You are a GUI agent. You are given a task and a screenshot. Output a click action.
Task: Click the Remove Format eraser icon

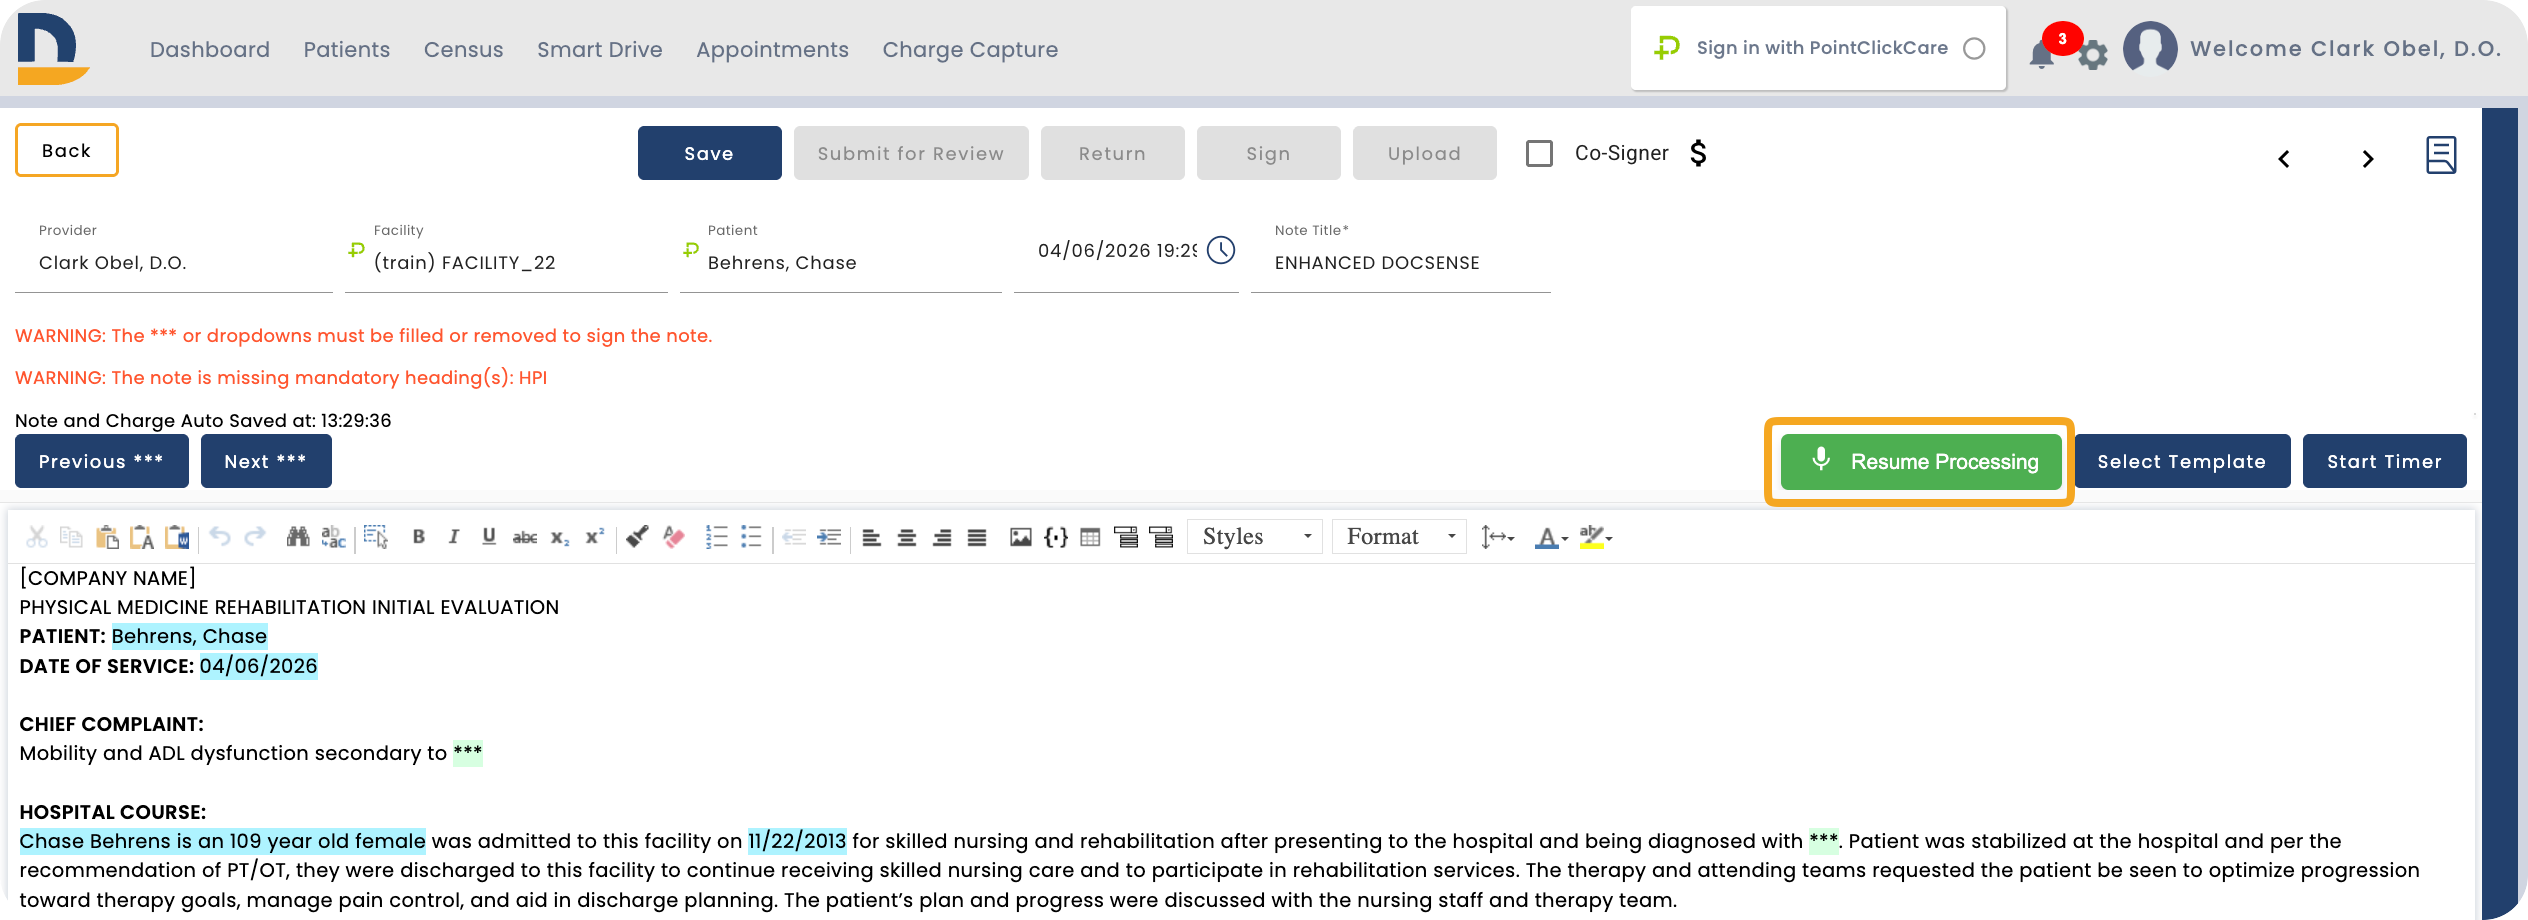674,537
